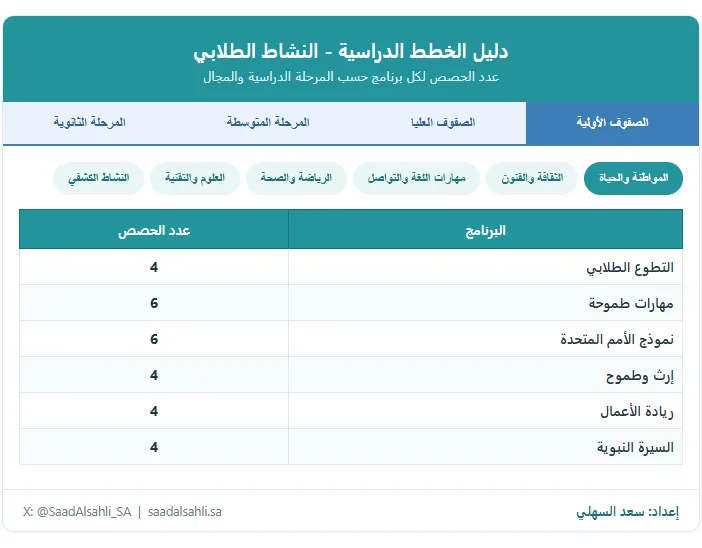
Task: Choose الثقافة والفنون category pill
Action: (x=532, y=178)
